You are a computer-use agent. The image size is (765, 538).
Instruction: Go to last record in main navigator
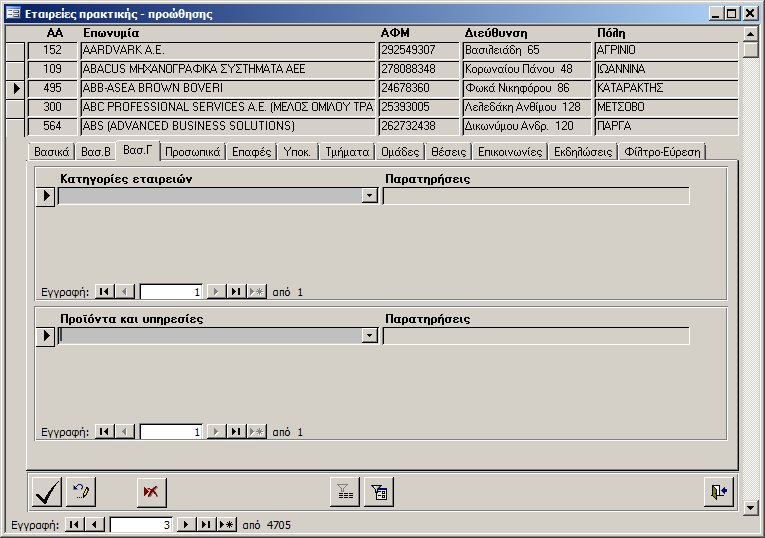click(x=206, y=525)
